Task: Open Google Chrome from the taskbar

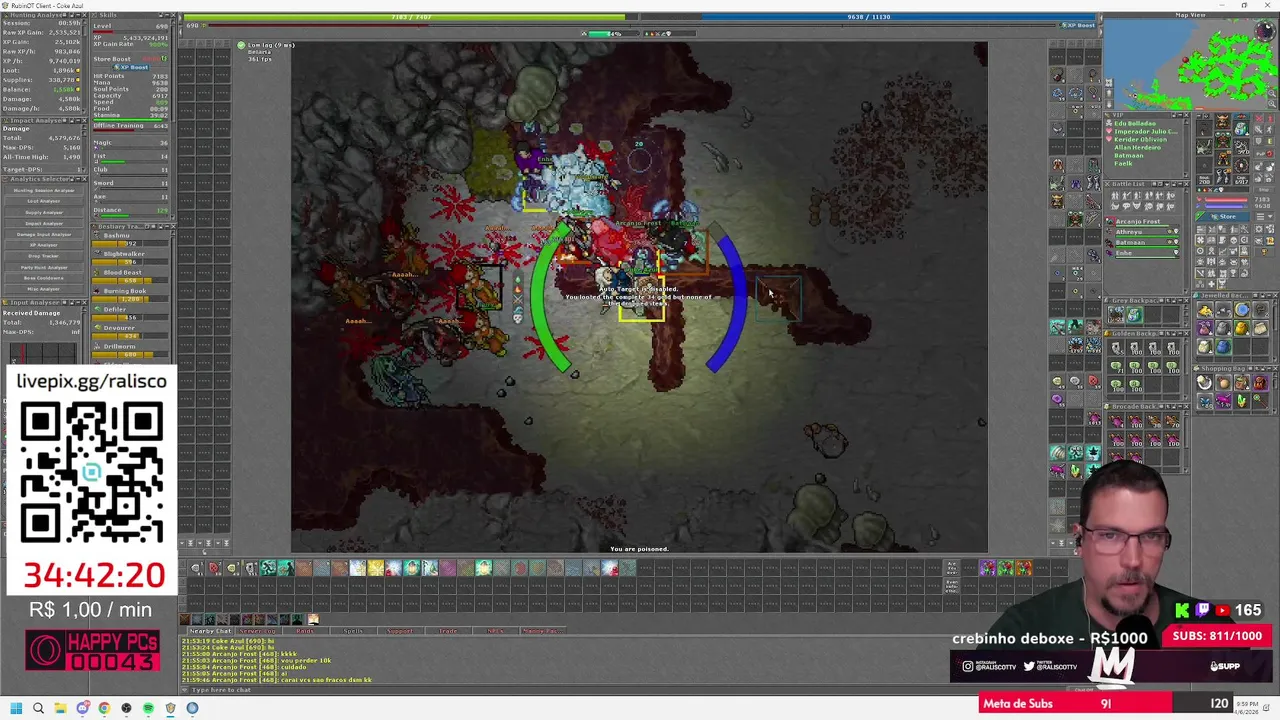Action: pos(104,708)
